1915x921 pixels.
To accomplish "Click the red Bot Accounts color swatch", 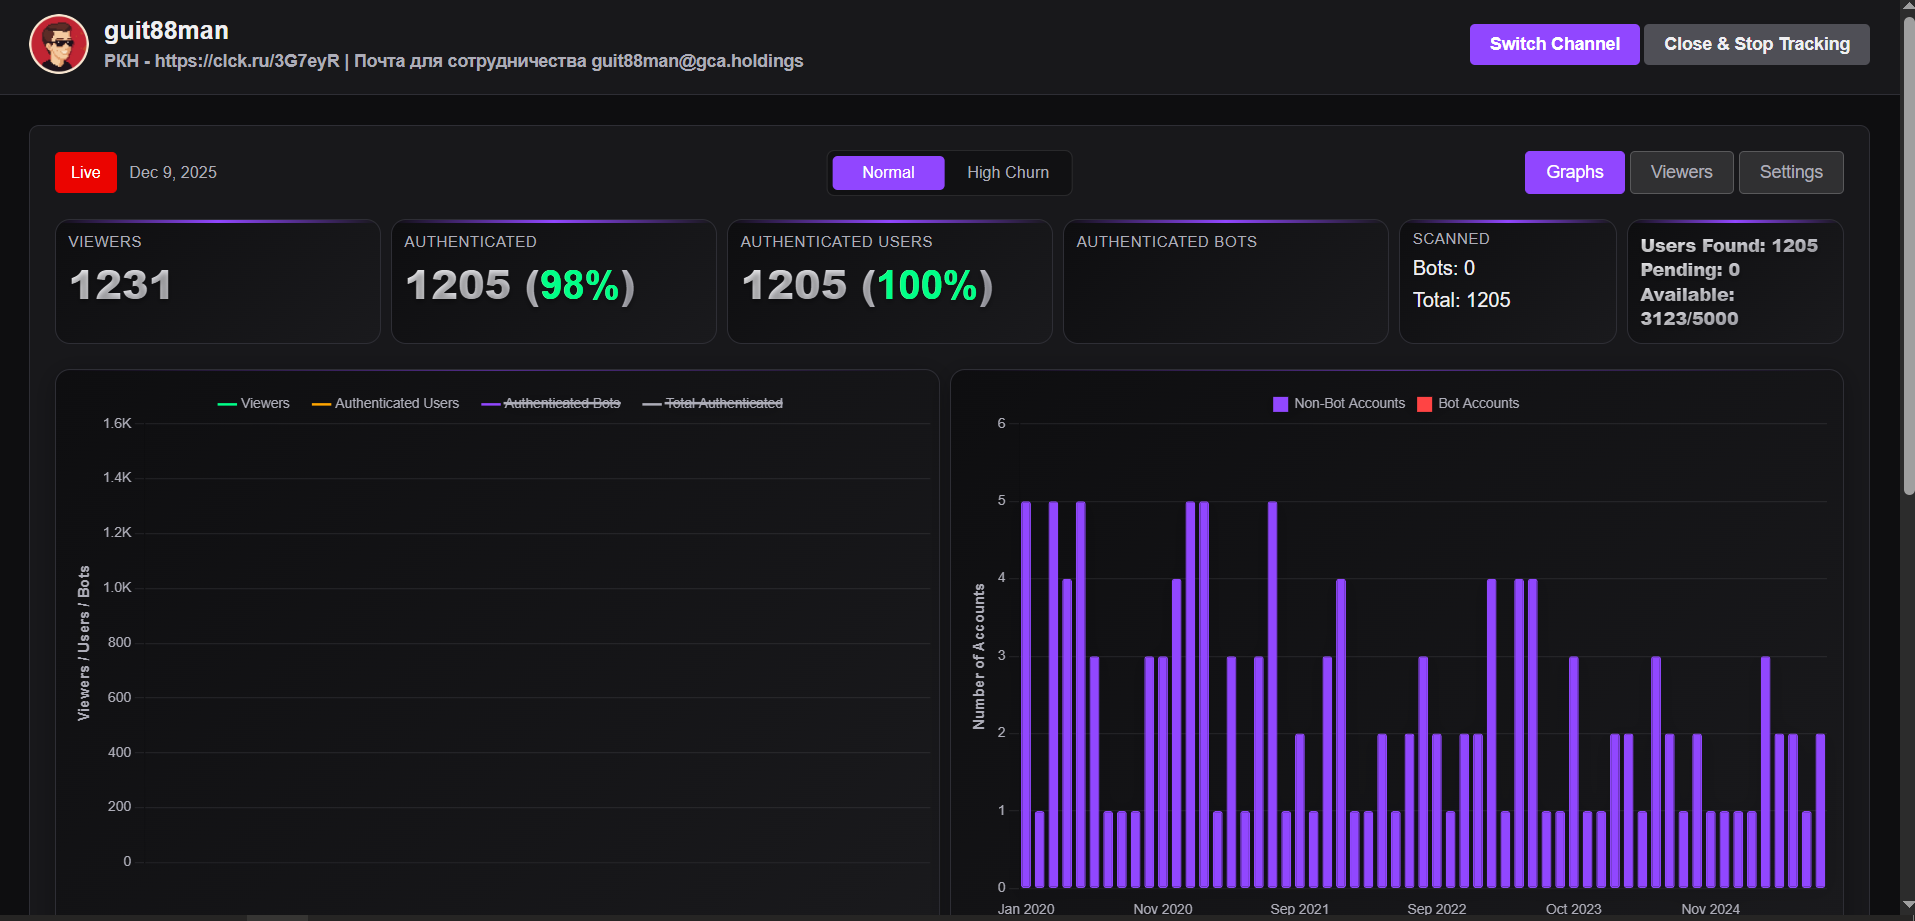I will click(1424, 404).
